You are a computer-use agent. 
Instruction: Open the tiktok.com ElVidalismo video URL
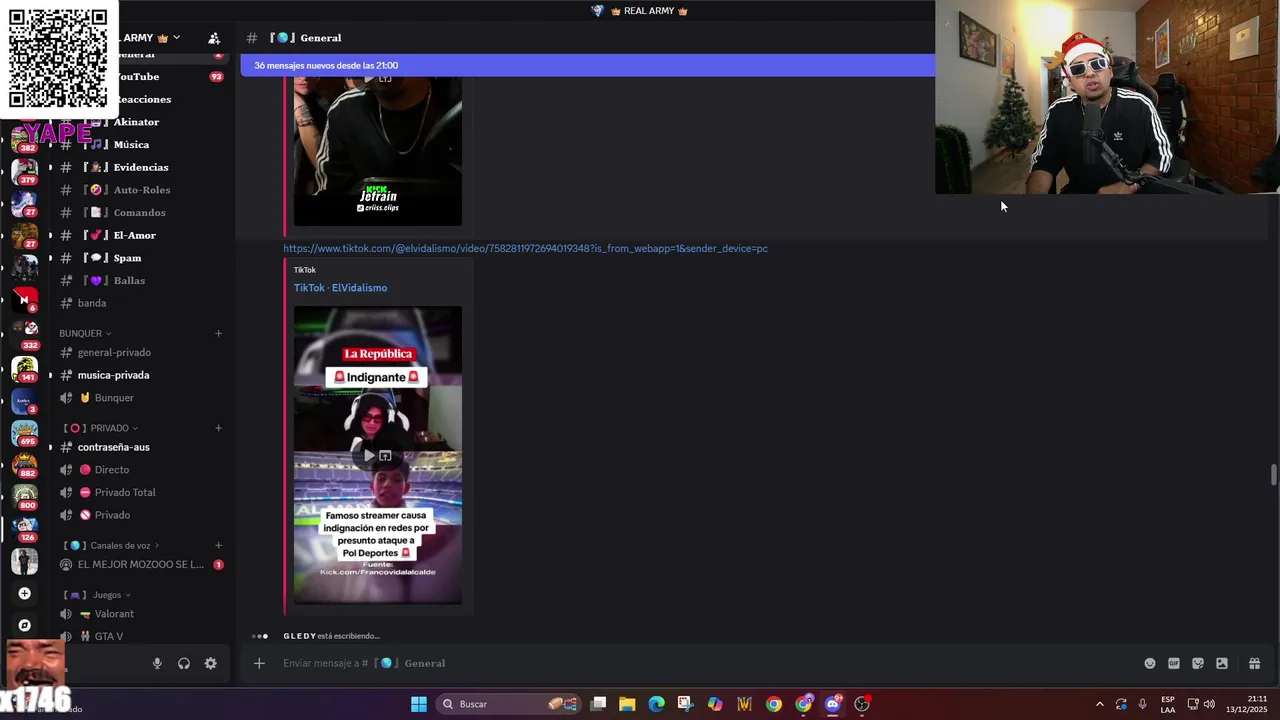525,248
